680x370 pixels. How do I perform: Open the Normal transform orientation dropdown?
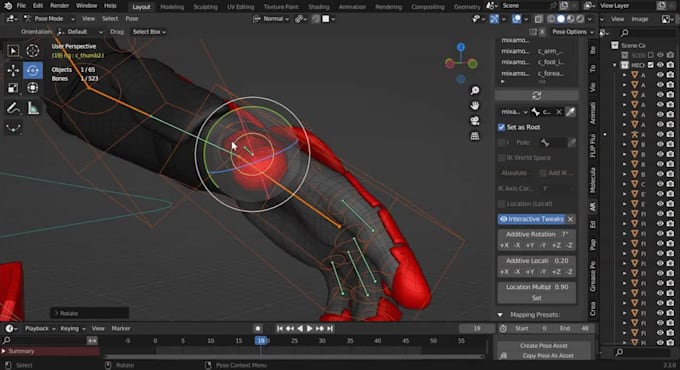coord(271,19)
